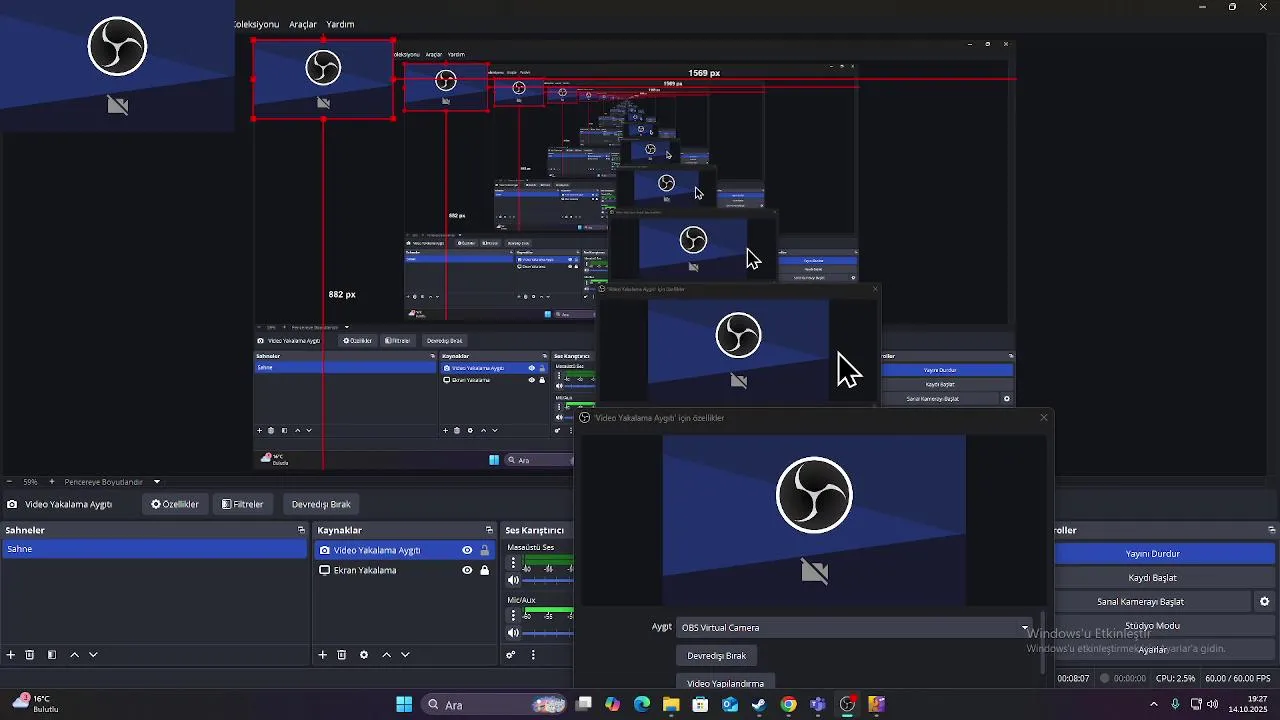The image size is (1280, 720).
Task: Open Microsoft Teams from the taskbar
Action: pos(818,705)
